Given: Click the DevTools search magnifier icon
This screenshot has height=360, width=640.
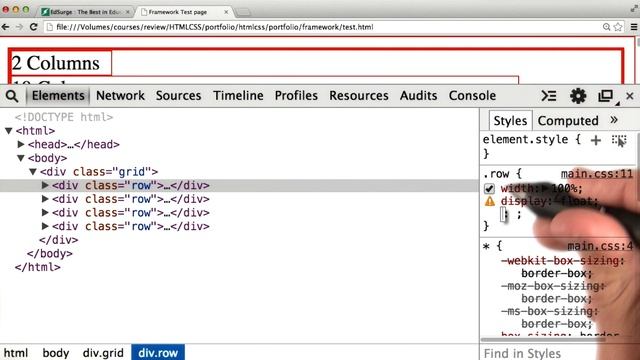Looking at the screenshot, I should (12, 96).
